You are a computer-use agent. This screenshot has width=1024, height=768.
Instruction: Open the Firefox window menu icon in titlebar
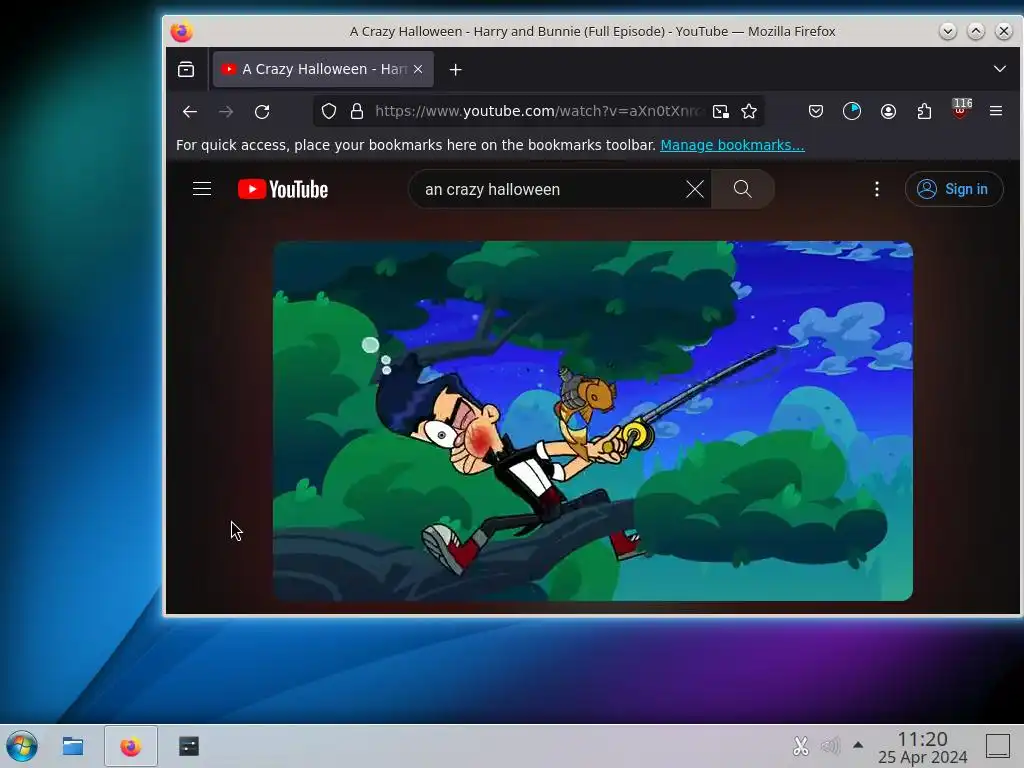click(x=182, y=31)
